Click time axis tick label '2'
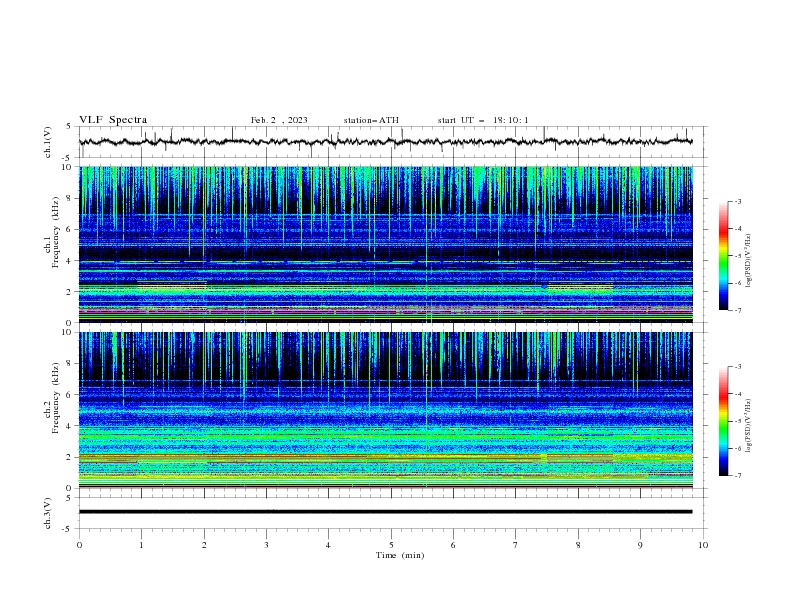This screenshot has height=612, width=792. click(204, 545)
